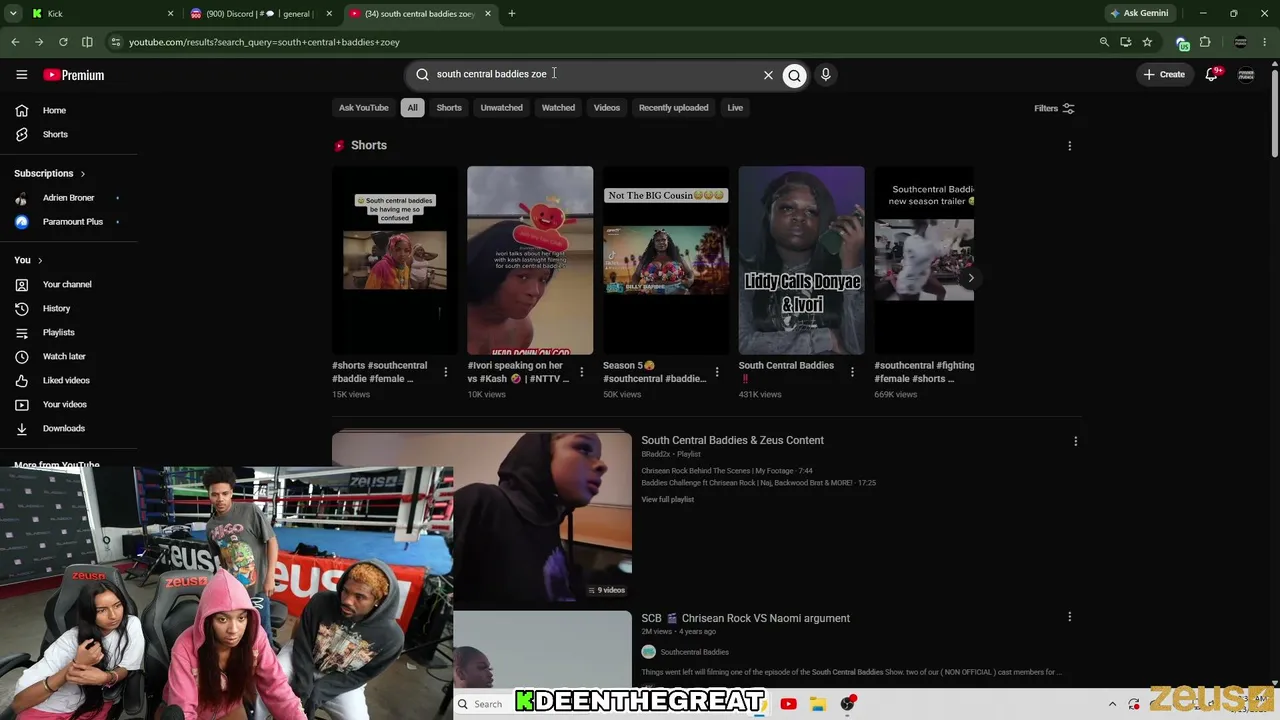Filter results by Unwatched chip
The width and height of the screenshot is (1280, 720).
(x=501, y=108)
